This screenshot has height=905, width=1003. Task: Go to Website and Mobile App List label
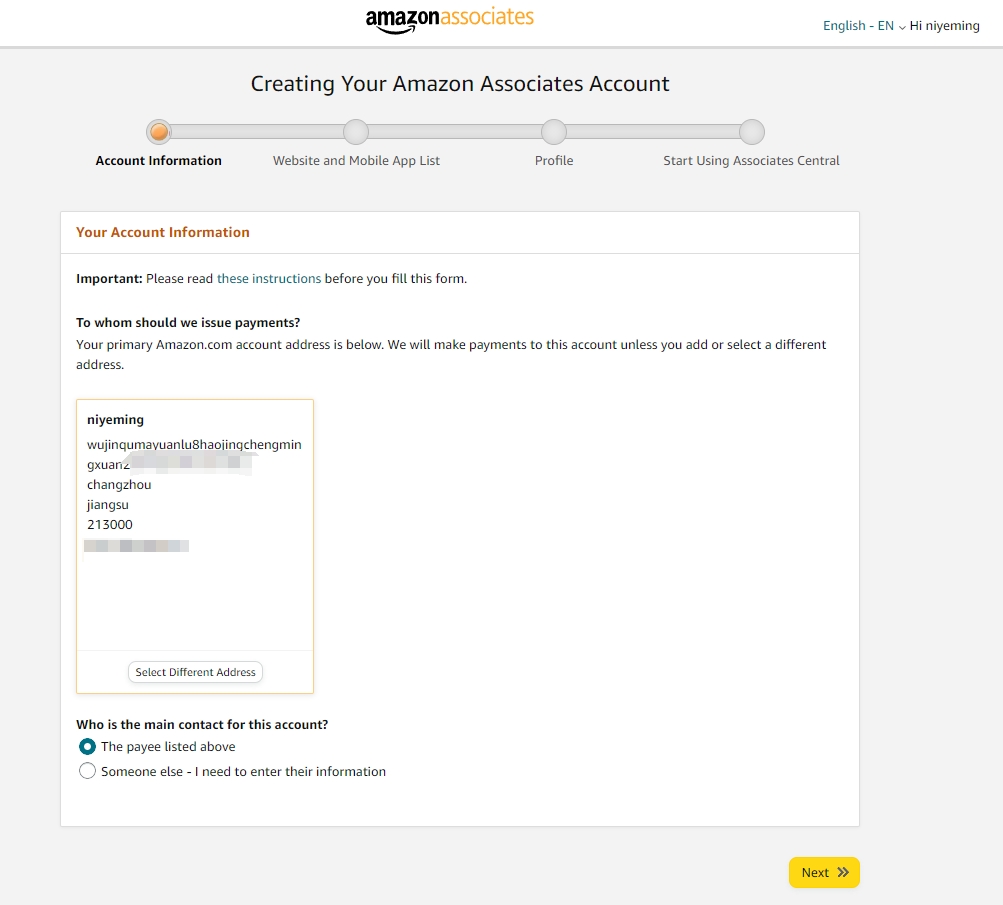356,161
